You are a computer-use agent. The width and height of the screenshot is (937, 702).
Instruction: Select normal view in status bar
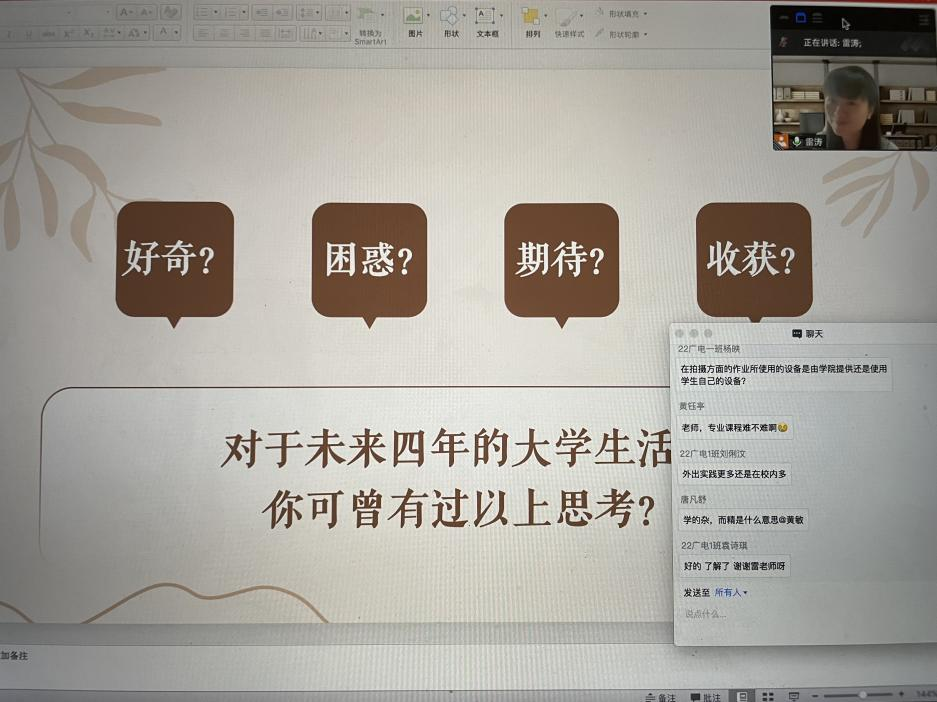(742, 696)
